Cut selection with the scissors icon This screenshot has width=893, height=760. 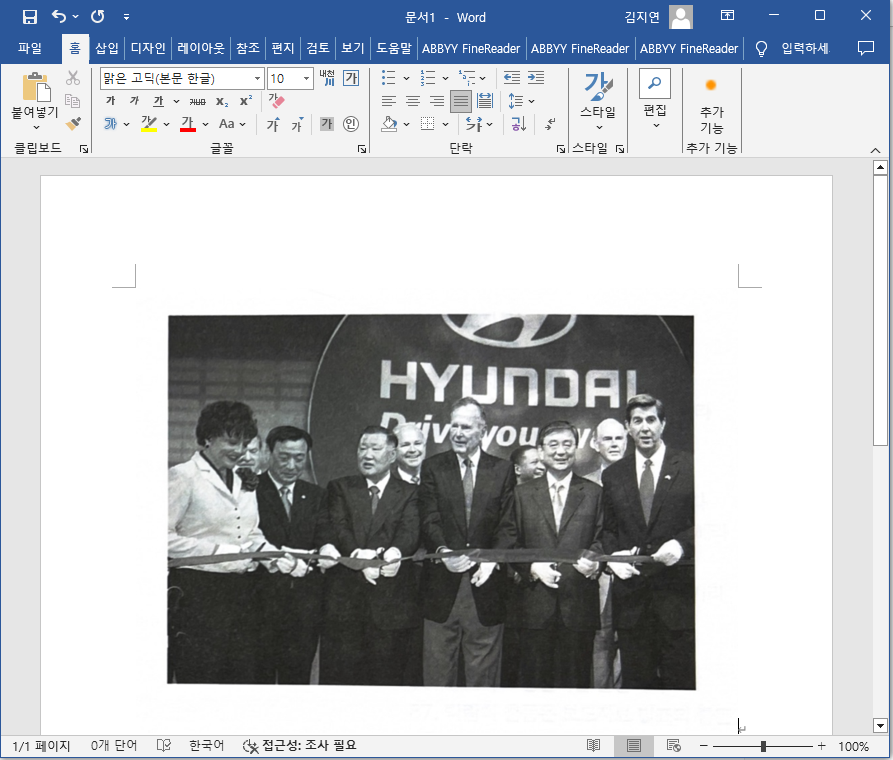click(x=73, y=77)
